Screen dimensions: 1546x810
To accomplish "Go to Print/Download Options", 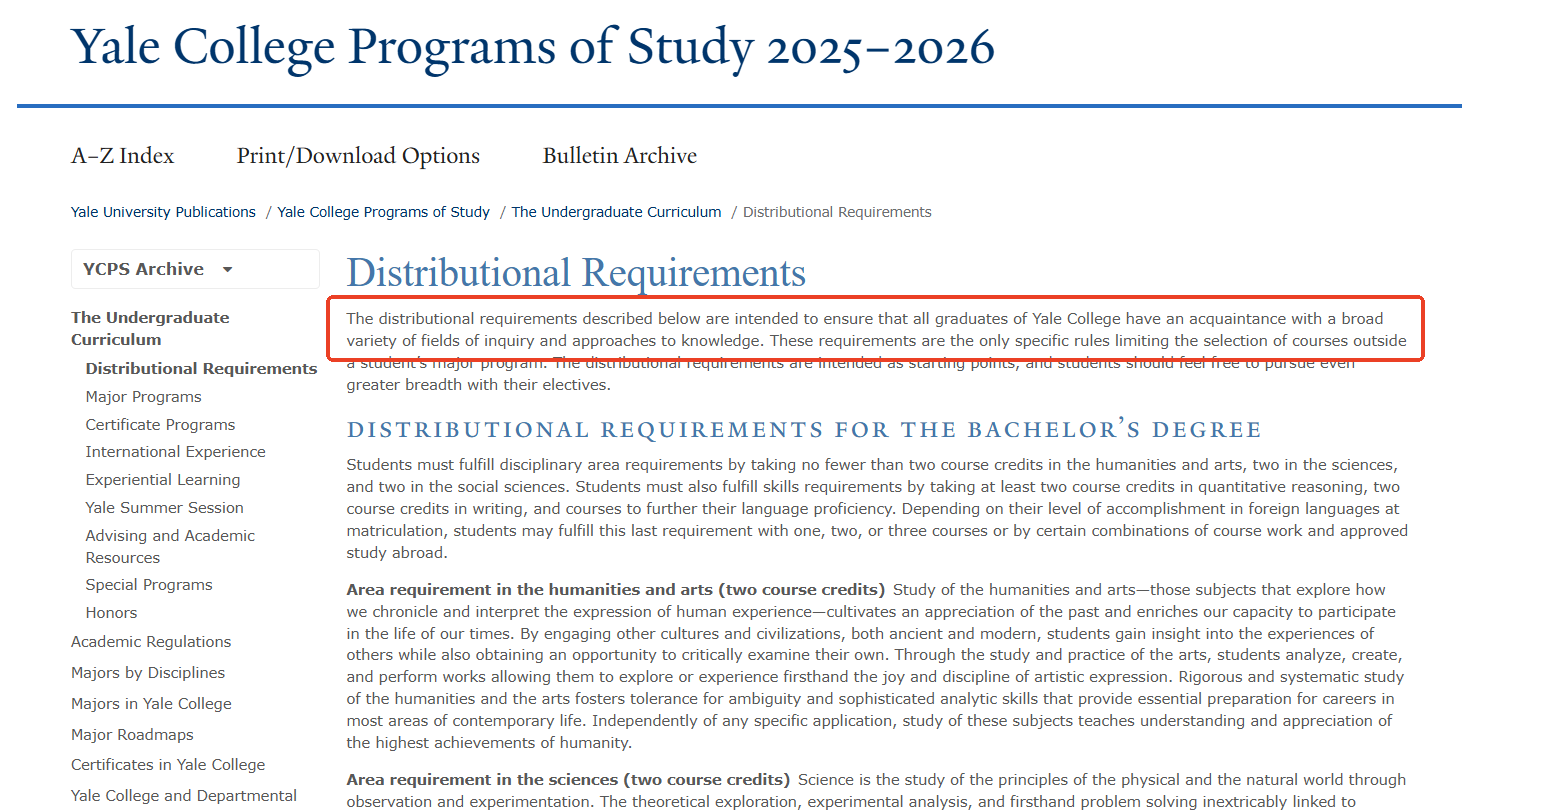I will click(358, 156).
